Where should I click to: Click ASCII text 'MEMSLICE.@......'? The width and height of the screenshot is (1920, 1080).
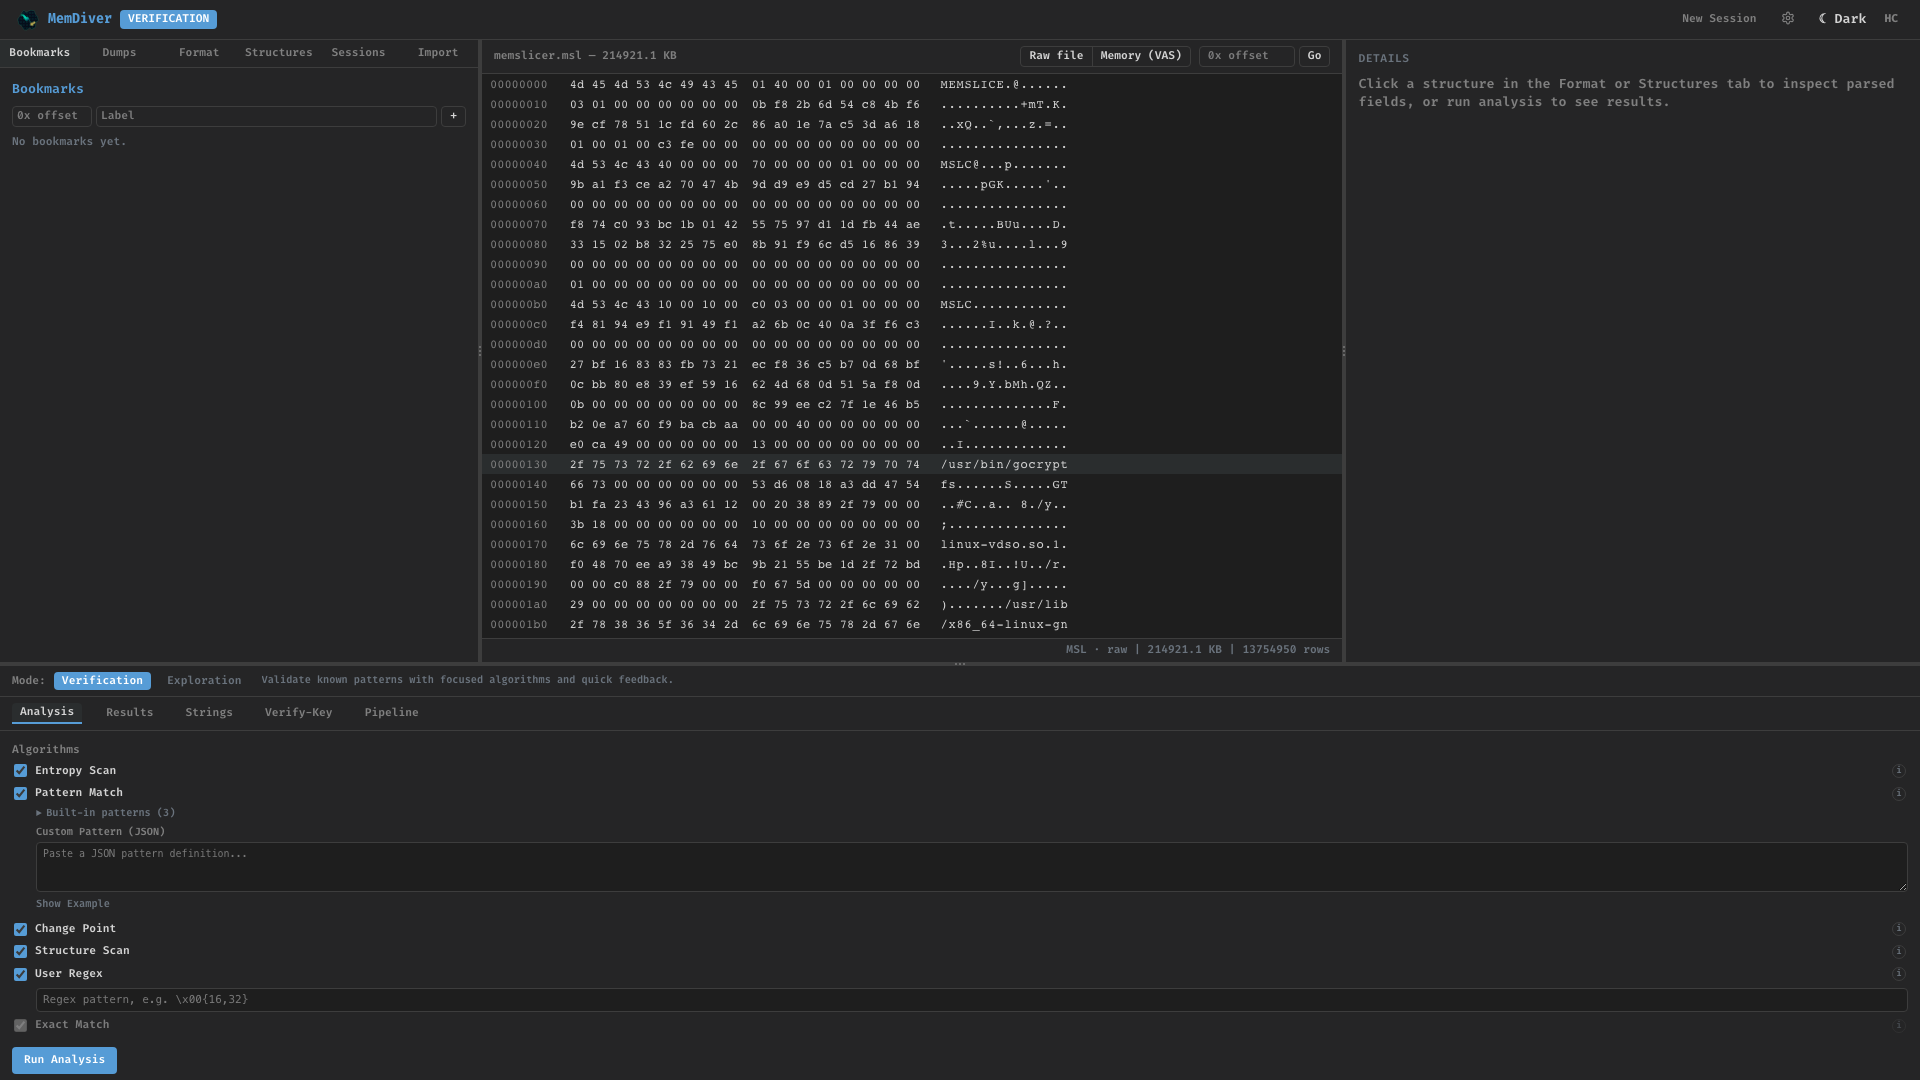pyautogui.click(x=1004, y=85)
